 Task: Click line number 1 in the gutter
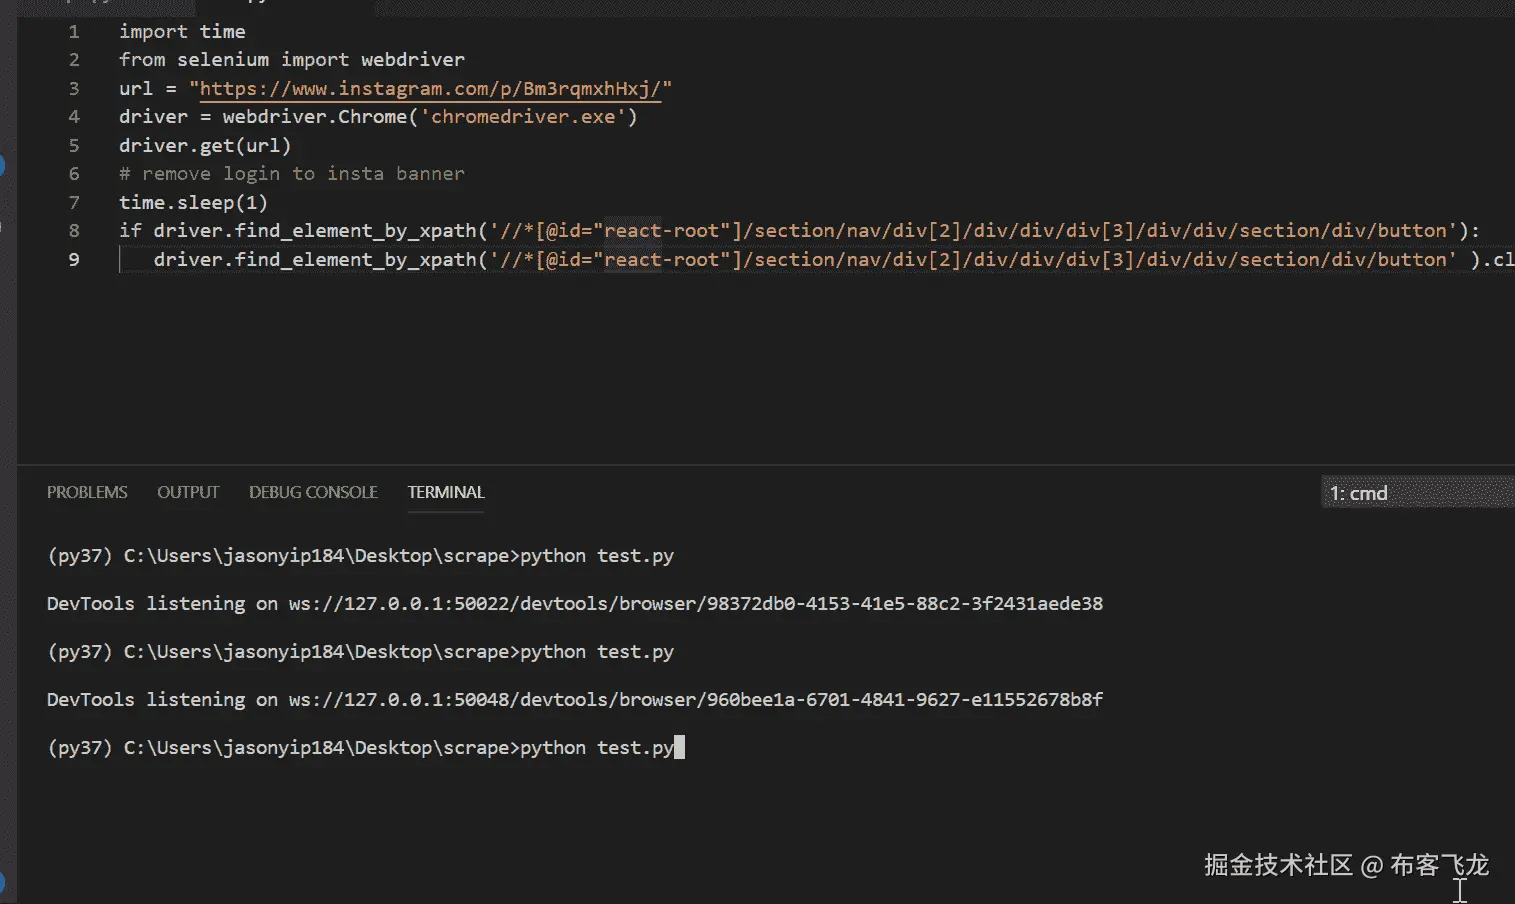pyautogui.click(x=74, y=32)
